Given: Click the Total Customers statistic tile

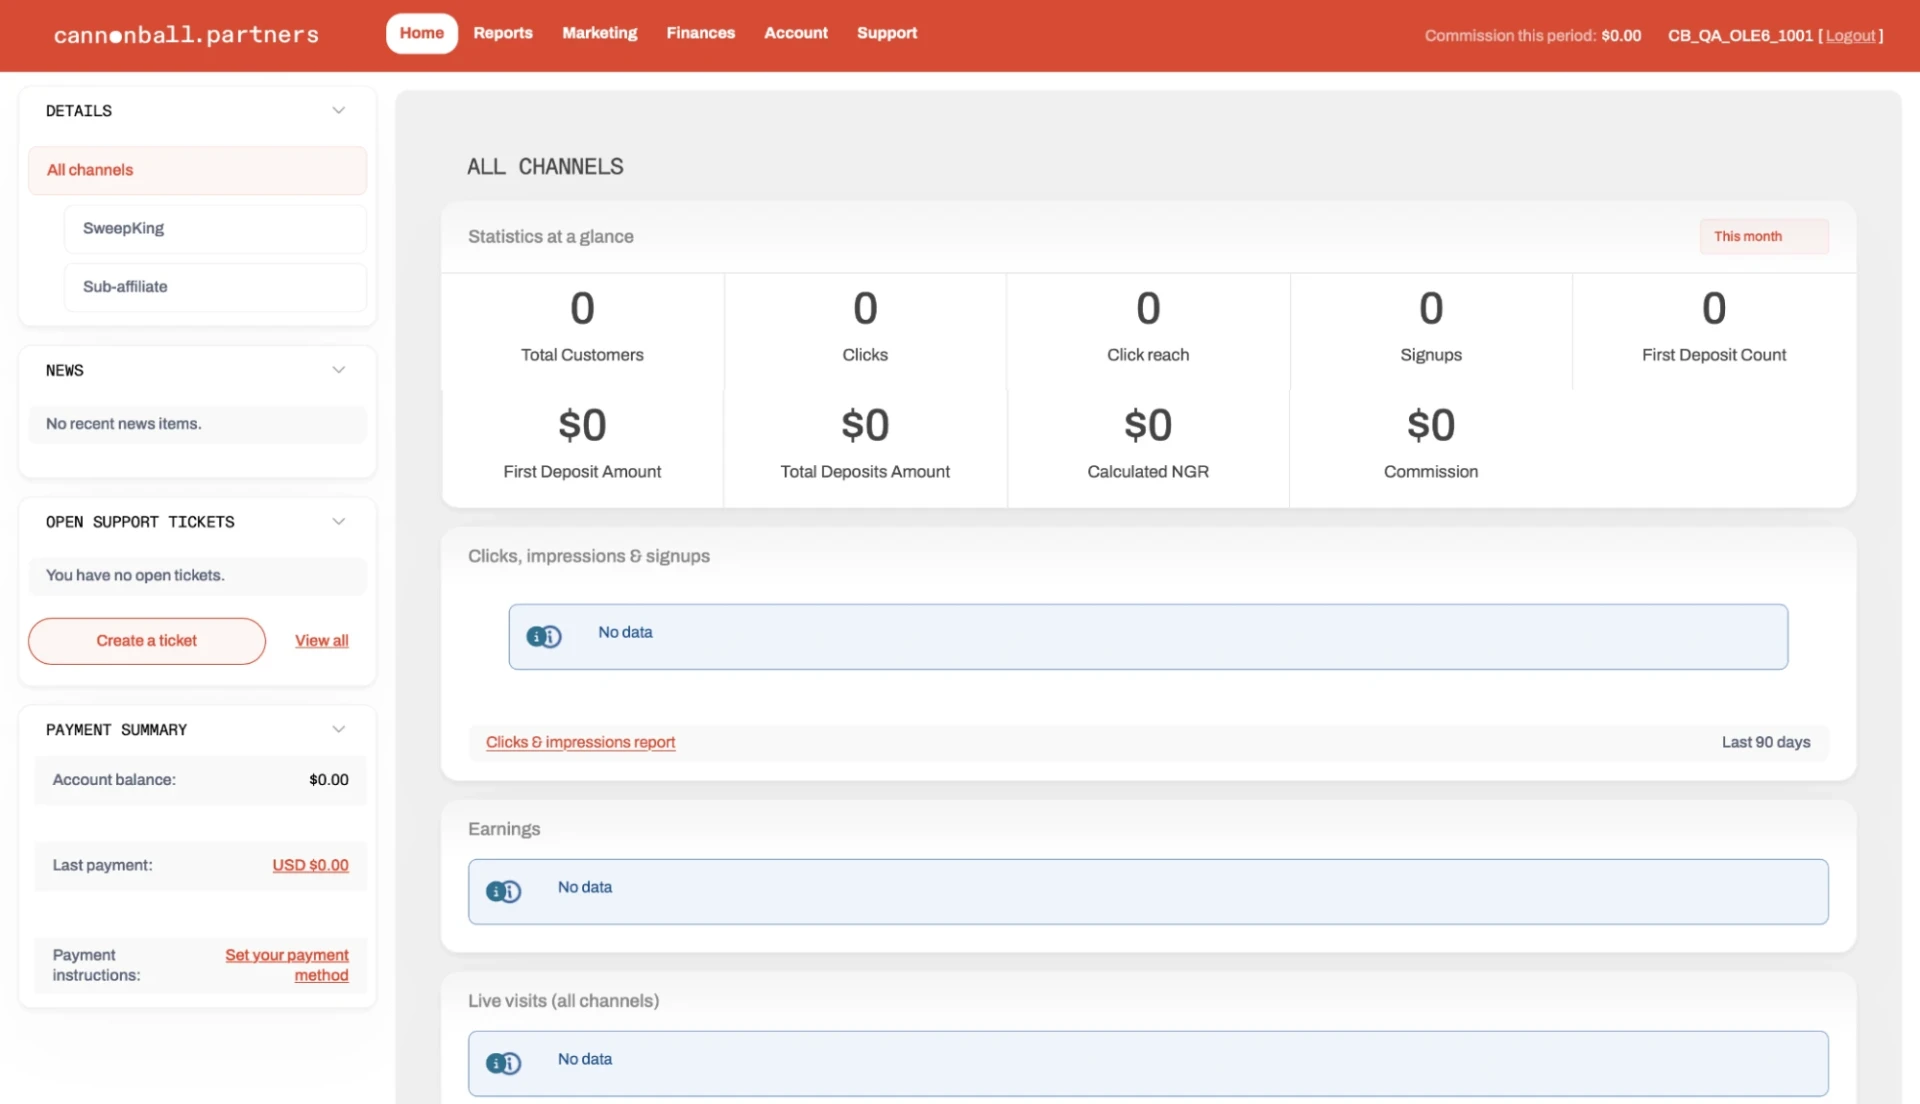Looking at the screenshot, I should (582, 330).
